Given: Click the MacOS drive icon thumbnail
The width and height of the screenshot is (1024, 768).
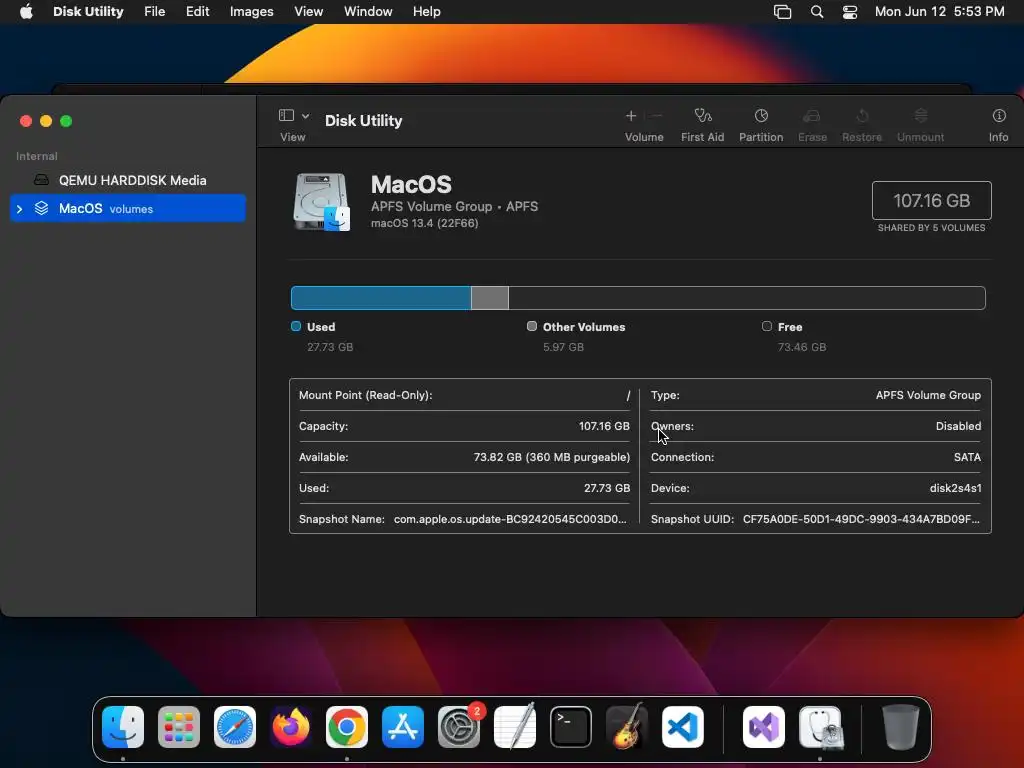Looking at the screenshot, I should (321, 202).
